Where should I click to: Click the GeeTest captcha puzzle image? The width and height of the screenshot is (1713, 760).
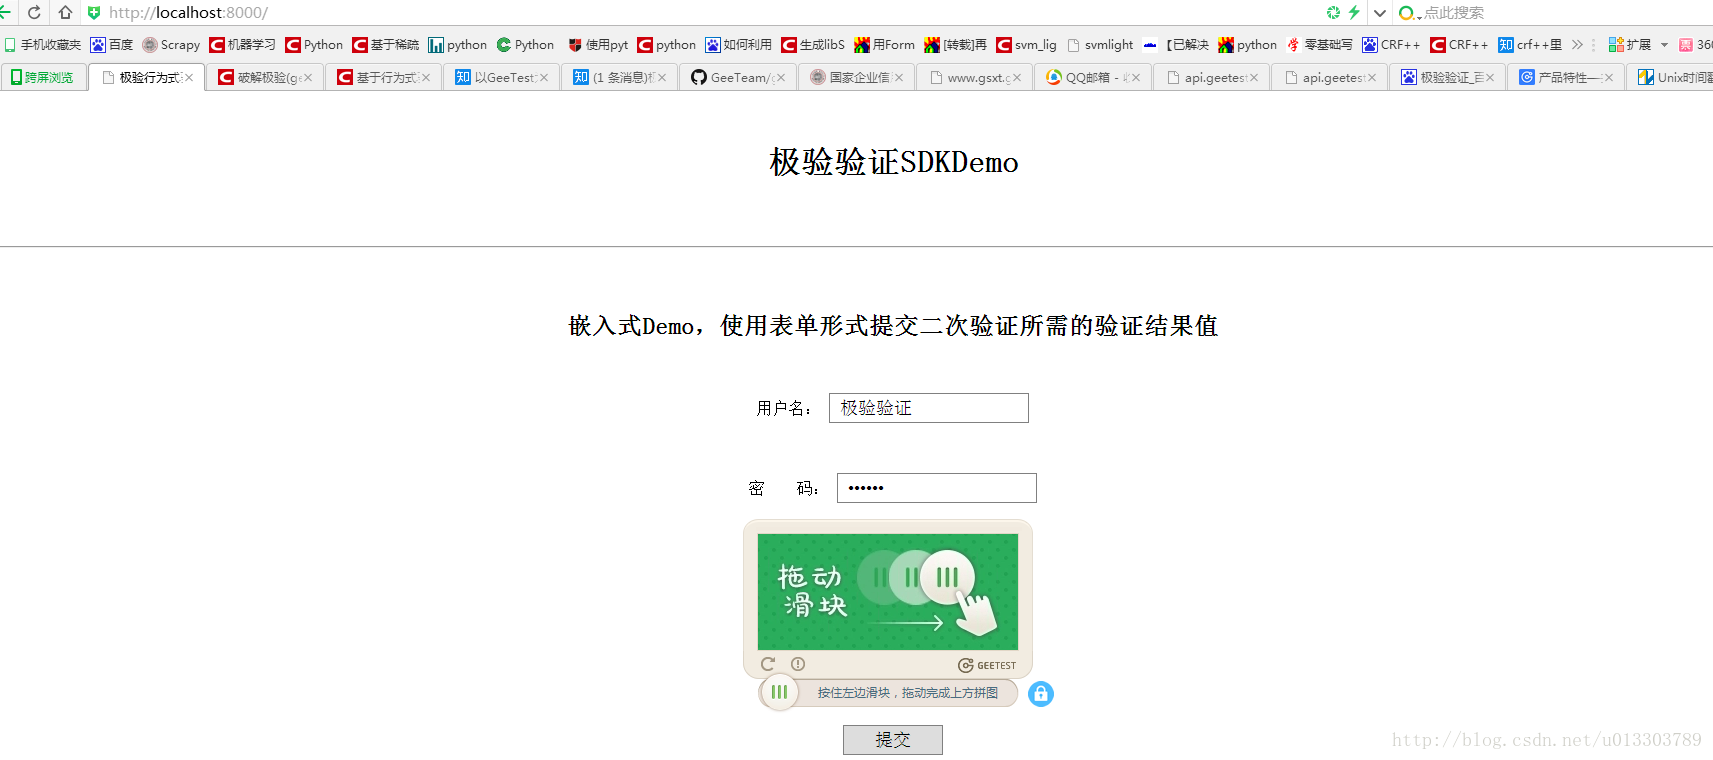888,592
